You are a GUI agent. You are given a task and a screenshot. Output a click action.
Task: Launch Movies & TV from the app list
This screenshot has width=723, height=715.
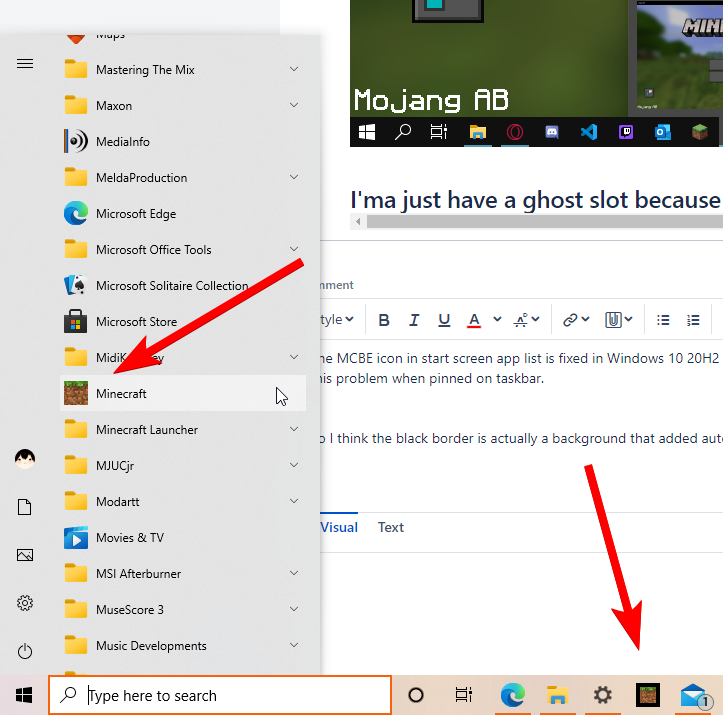129,538
